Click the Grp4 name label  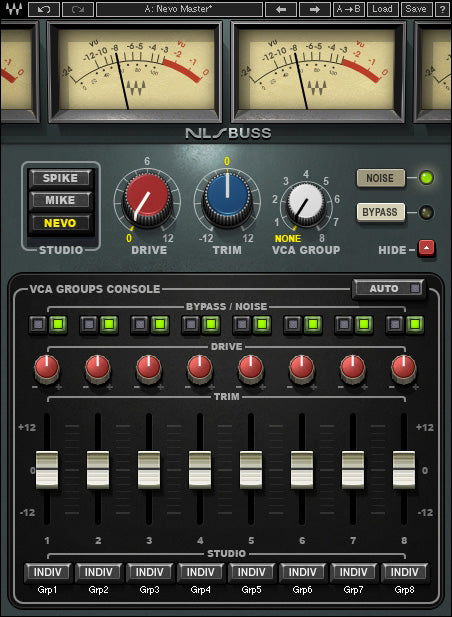pyautogui.click(x=200, y=590)
